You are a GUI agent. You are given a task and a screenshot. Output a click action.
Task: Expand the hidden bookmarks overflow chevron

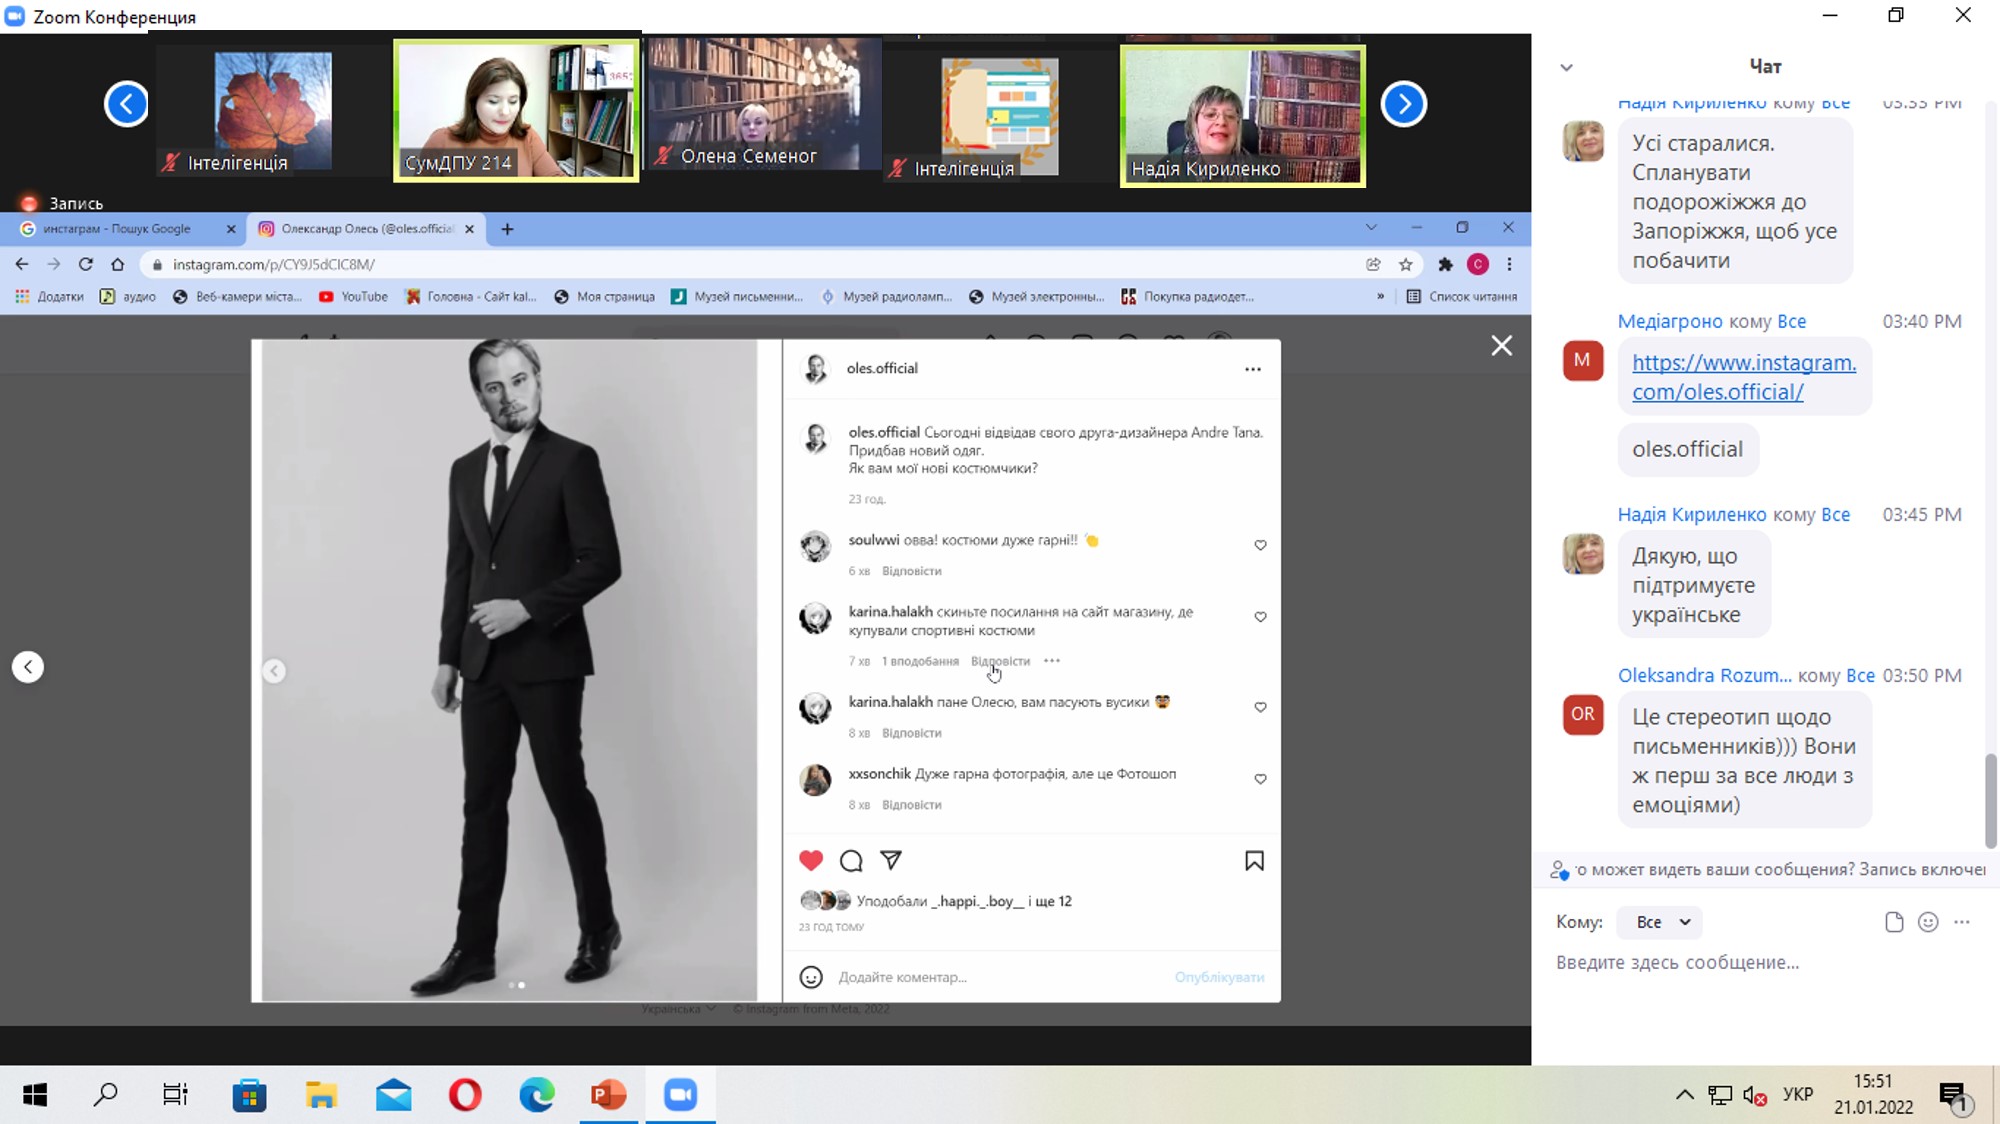[1380, 296]
